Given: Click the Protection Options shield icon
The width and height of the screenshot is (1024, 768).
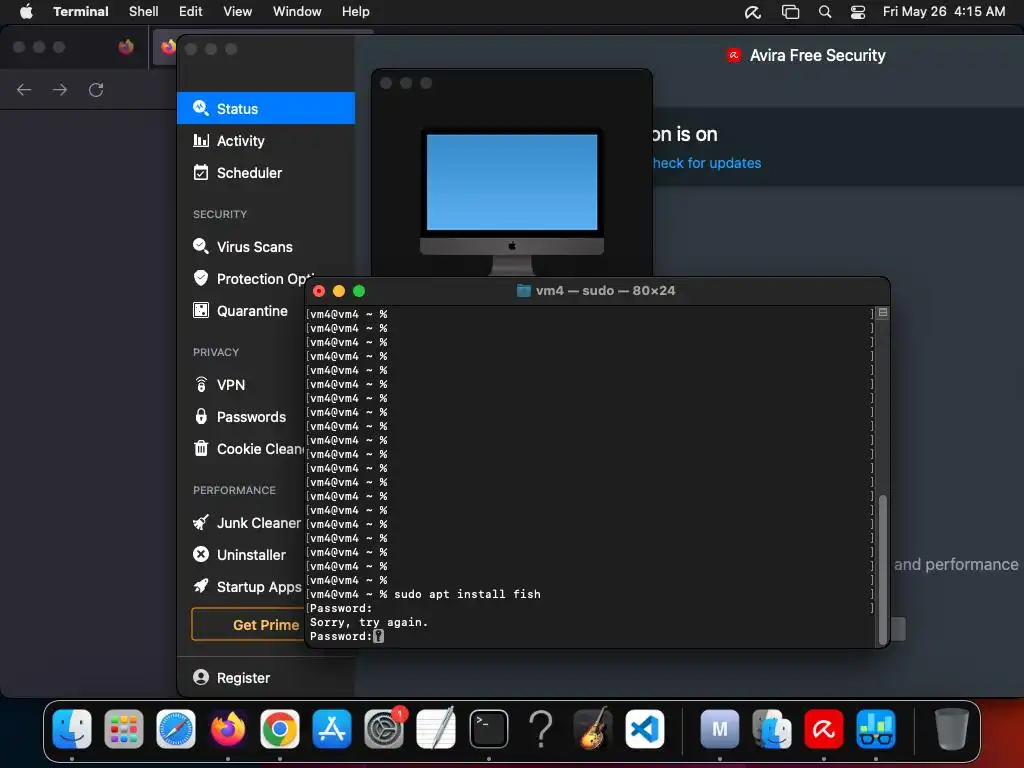Looking at the screenshot, I should tap(201, 278).
